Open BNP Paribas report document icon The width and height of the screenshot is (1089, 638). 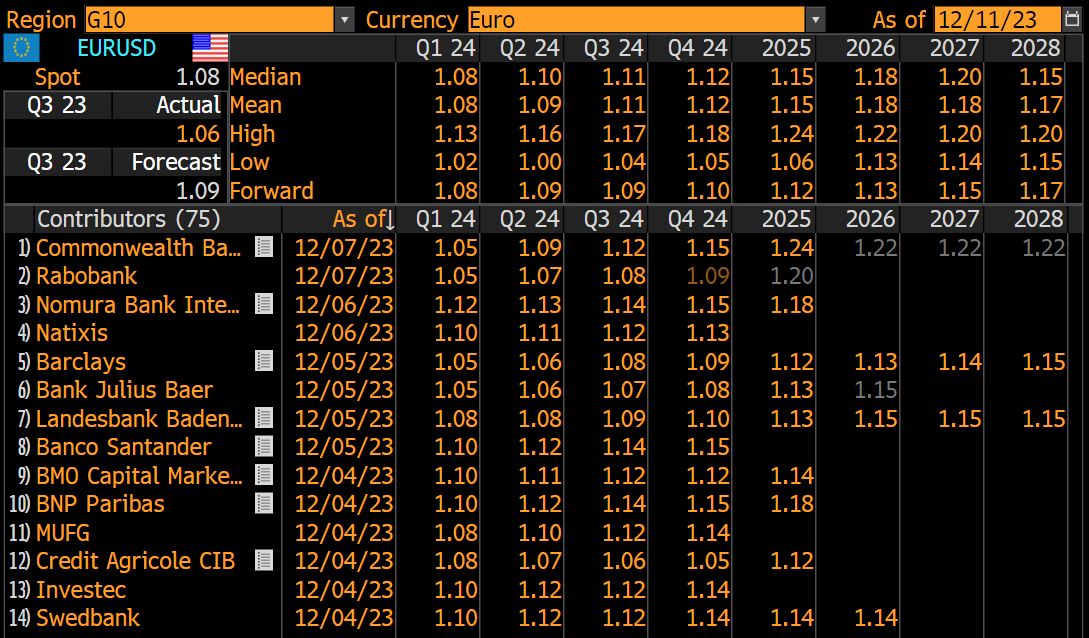(264, 503)
